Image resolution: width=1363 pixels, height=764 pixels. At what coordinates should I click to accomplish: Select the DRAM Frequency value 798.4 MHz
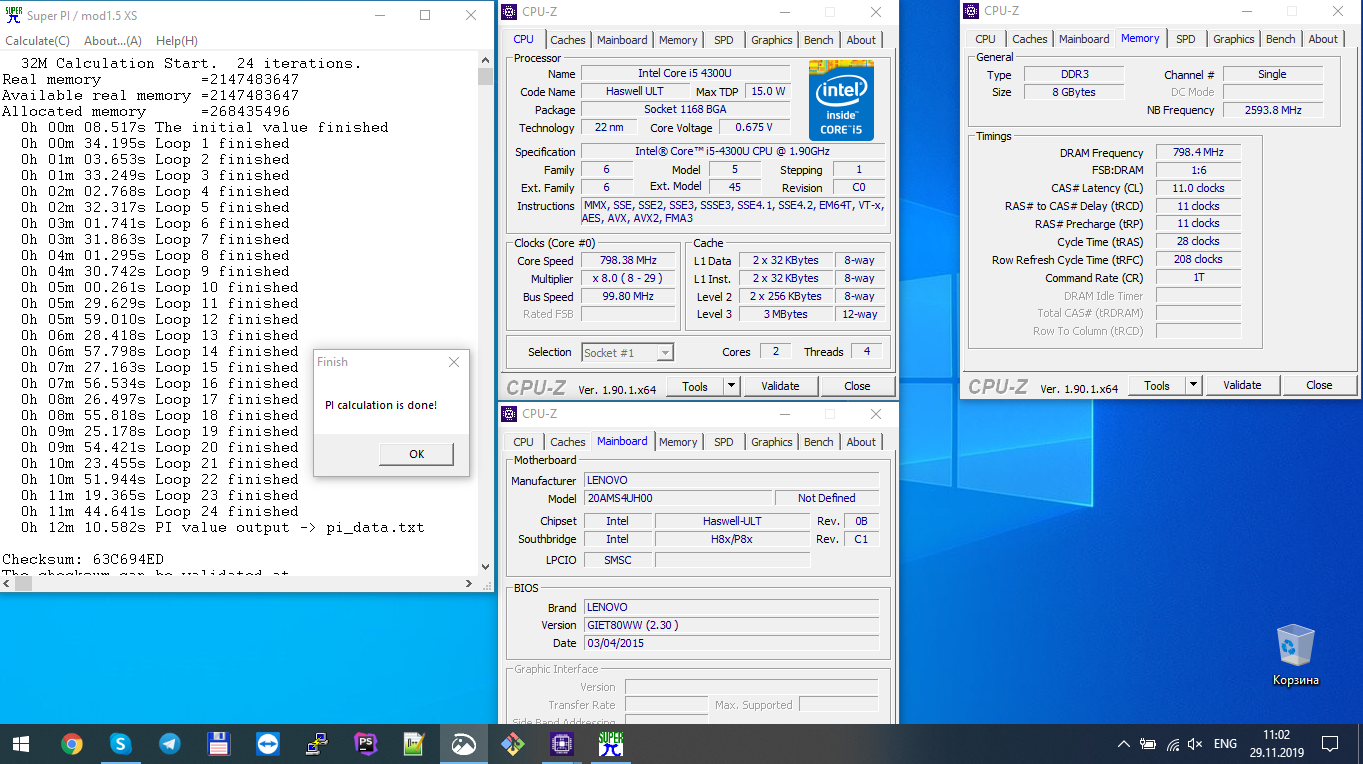tap(1198, 153)
